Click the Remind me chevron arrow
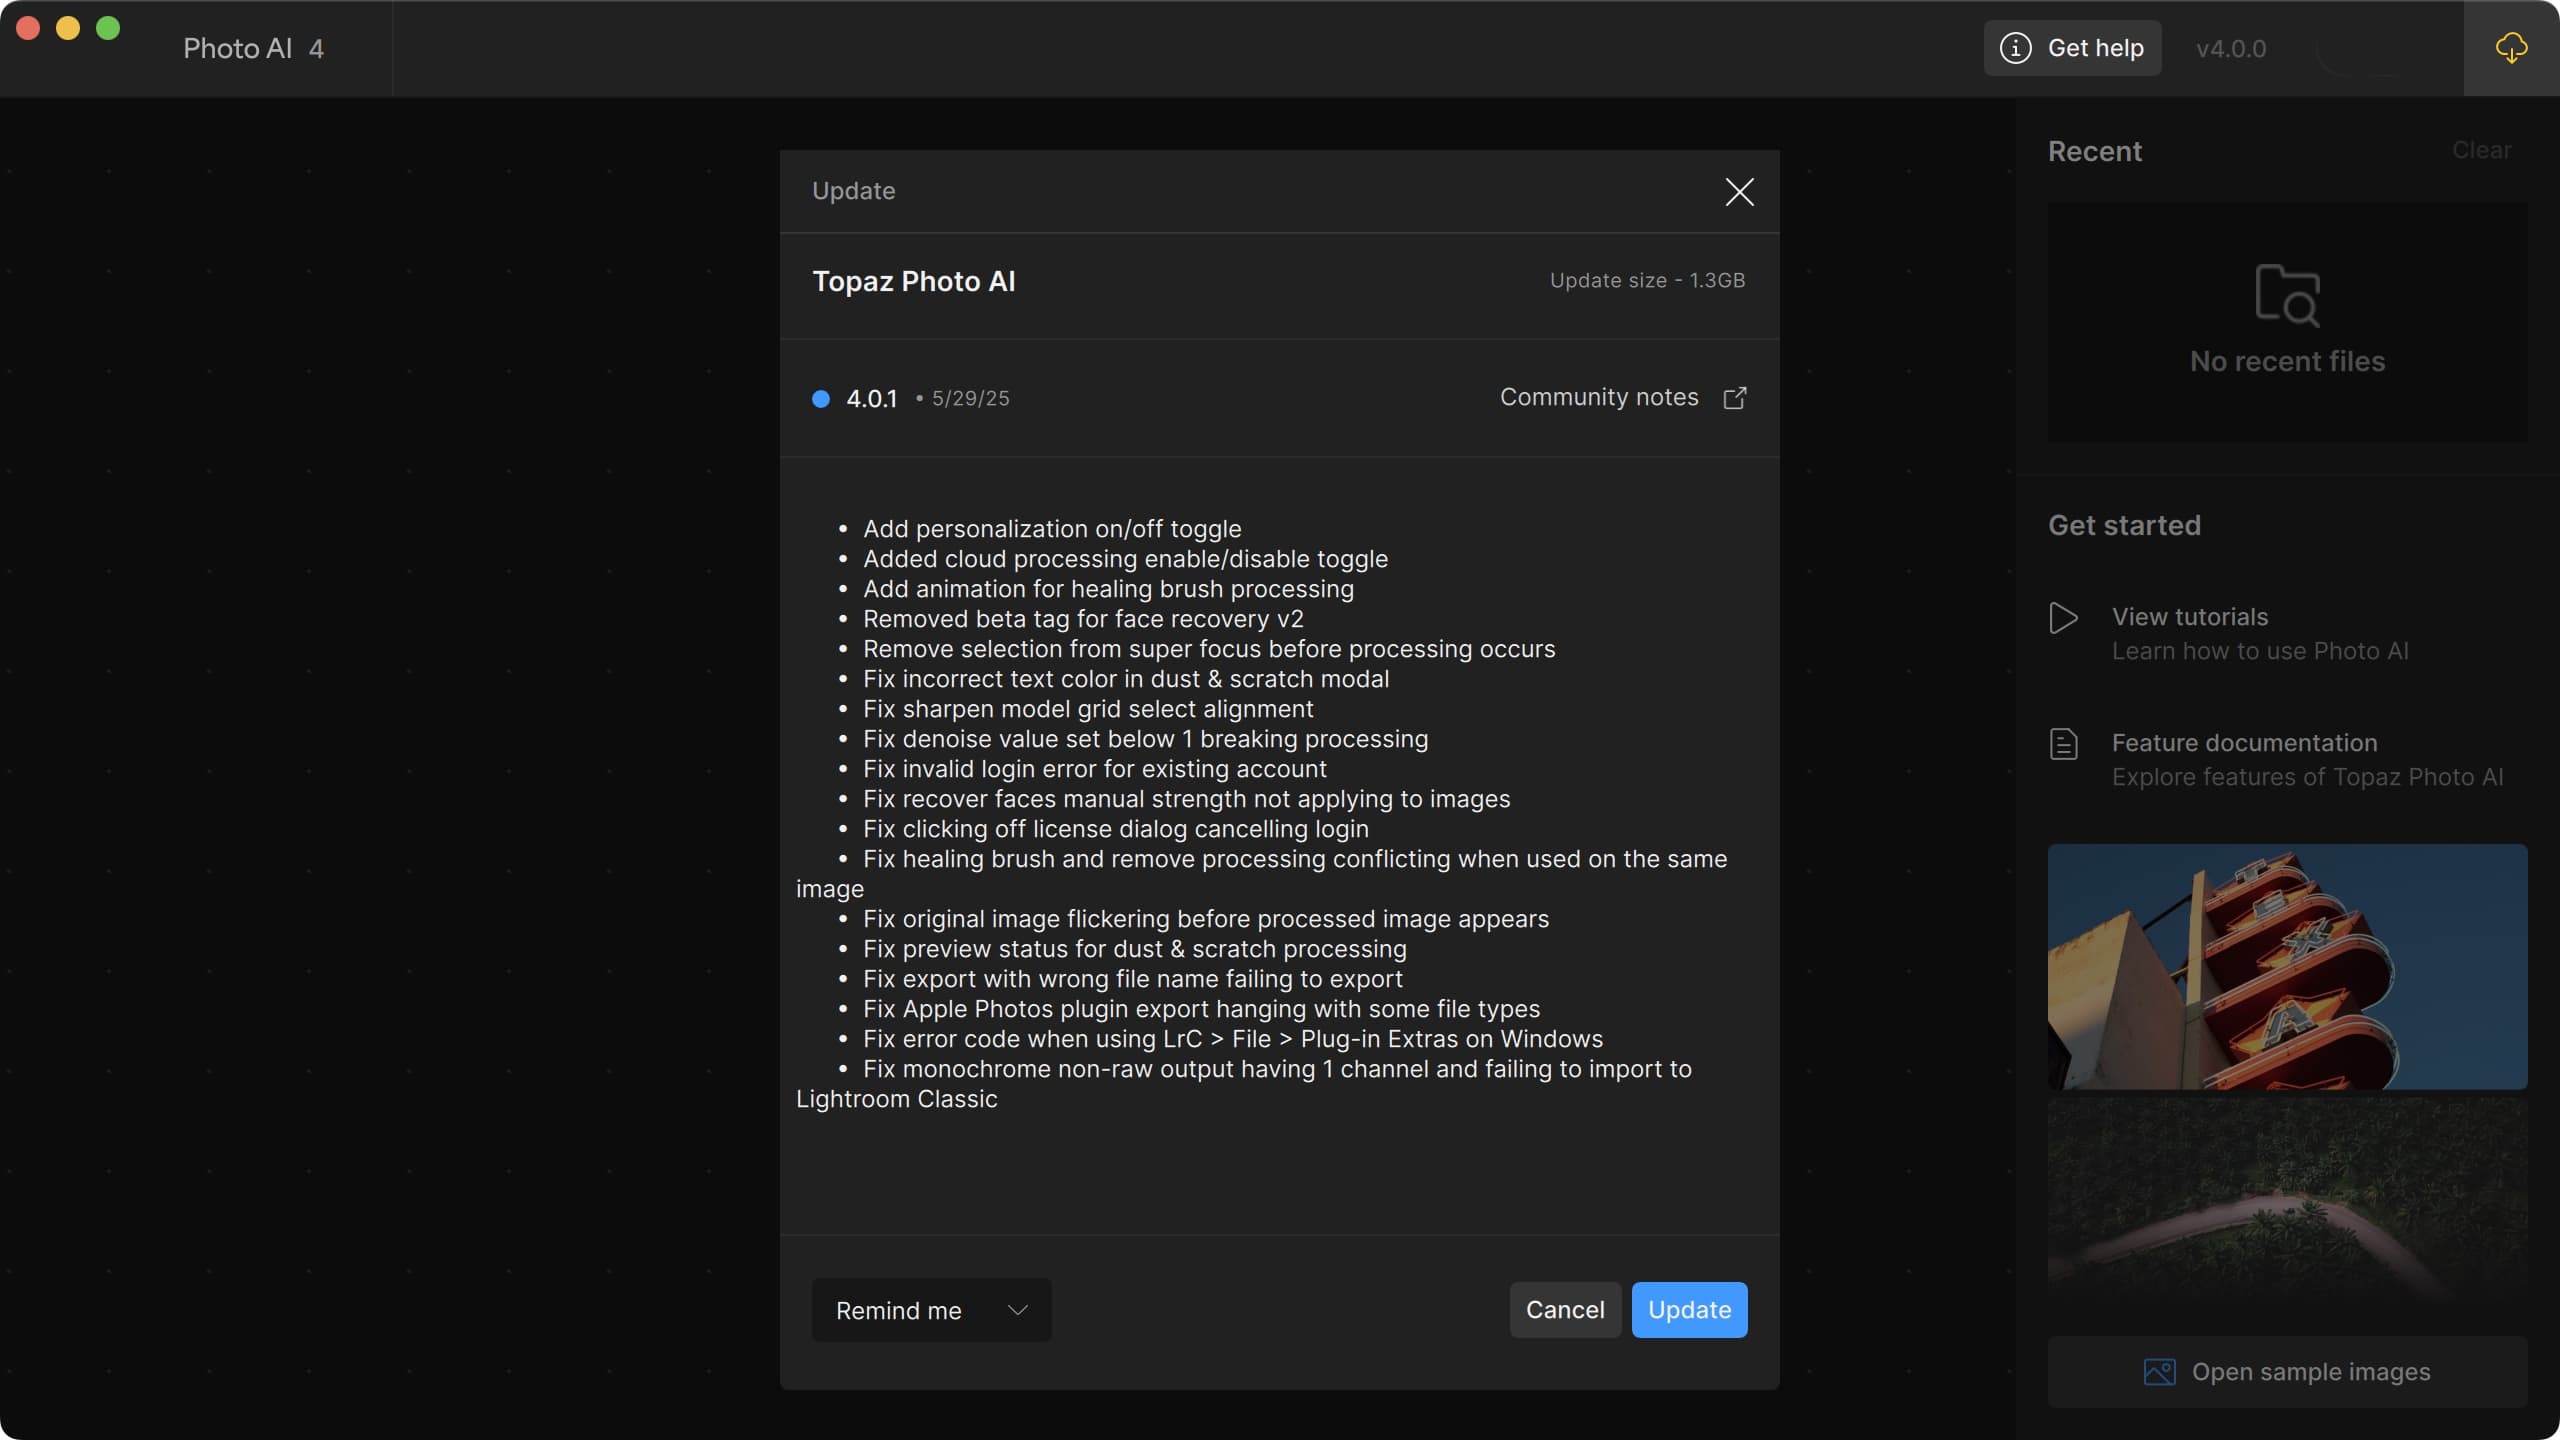2560x1440 pixels. click(1018, 1310)
